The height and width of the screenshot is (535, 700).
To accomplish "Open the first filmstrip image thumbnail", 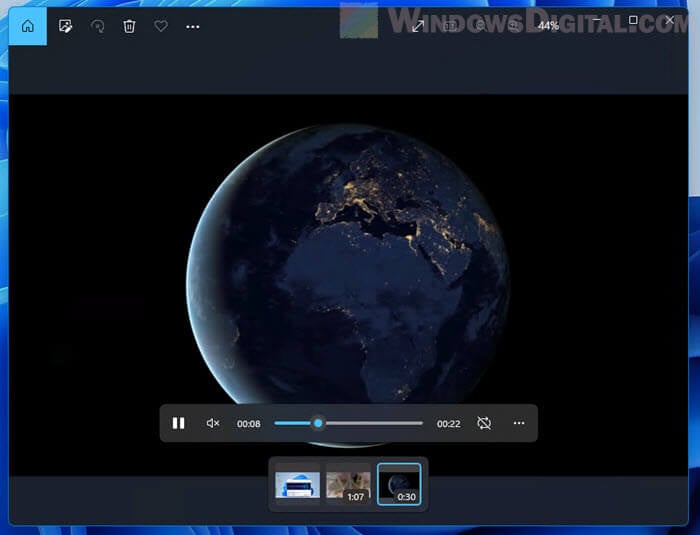I will [x=297, y=485].
